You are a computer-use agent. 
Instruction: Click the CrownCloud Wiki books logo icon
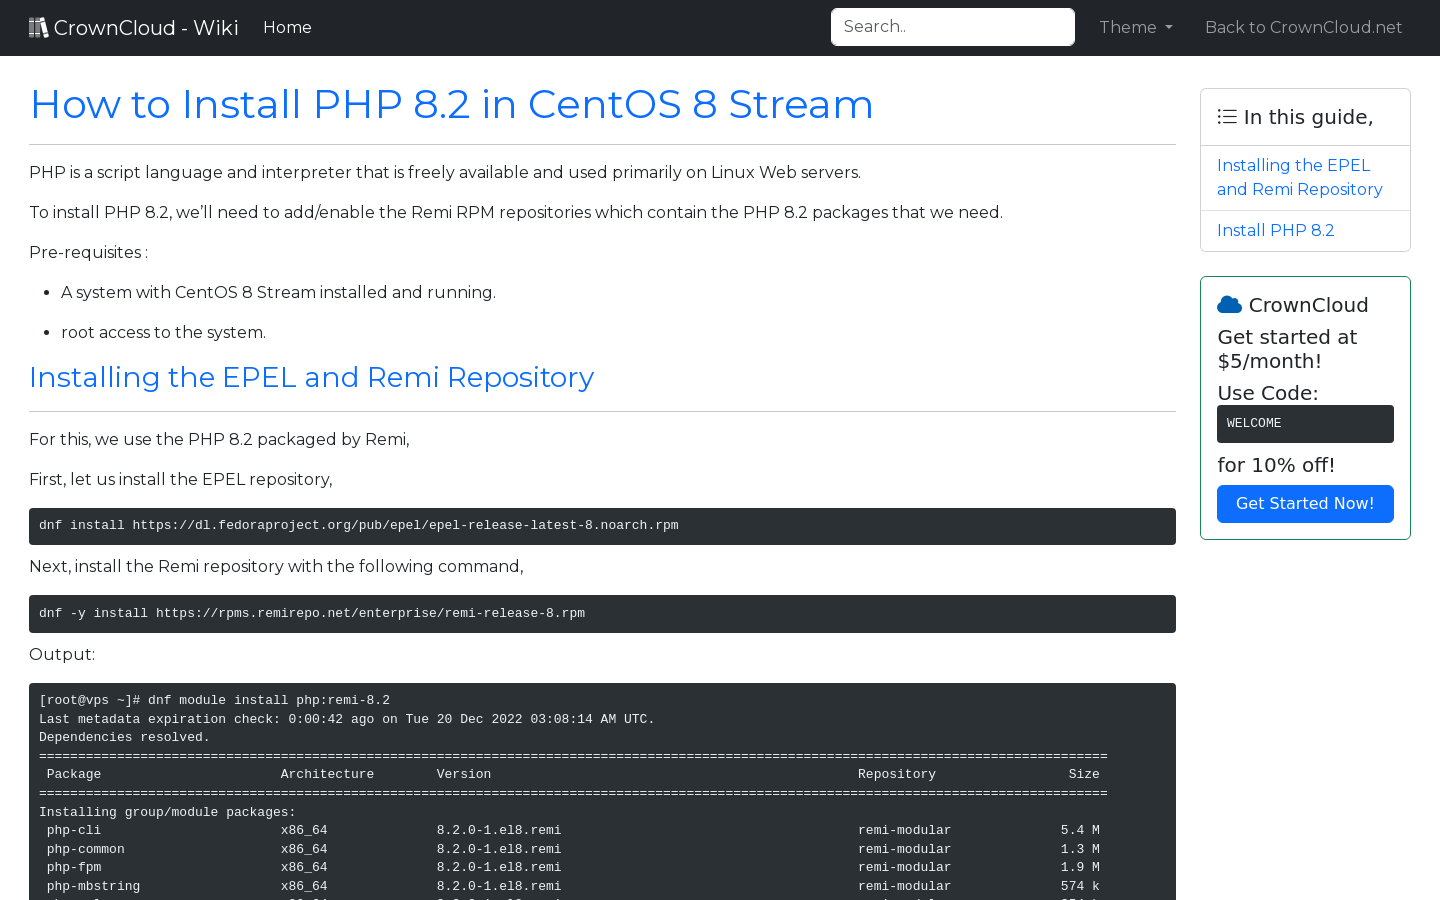click(38, 28)
